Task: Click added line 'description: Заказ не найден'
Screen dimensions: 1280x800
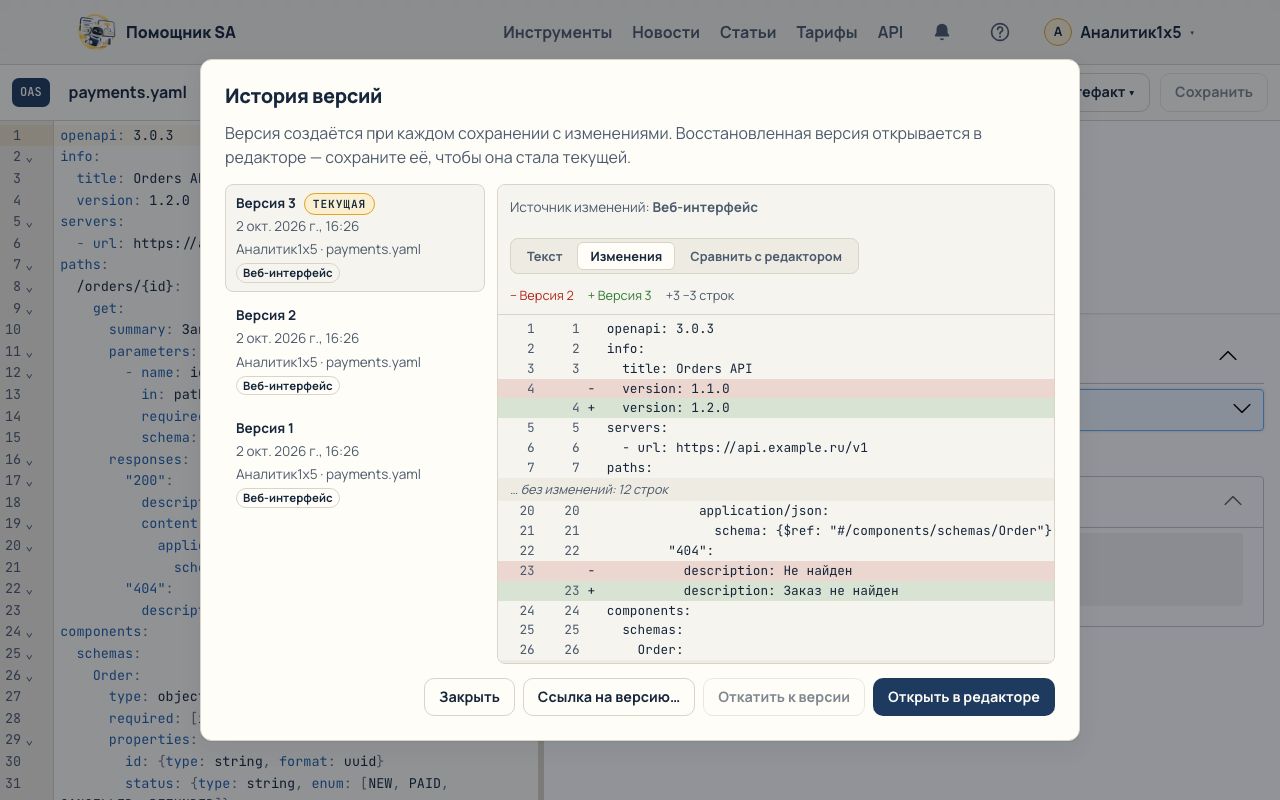Action: click(776, 591)
